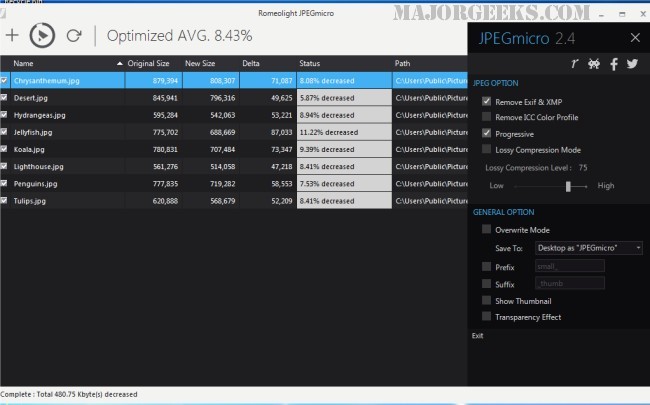Select the Lighthouse.jpg file name
The image size is (650, 405).
tap(39, 166)
